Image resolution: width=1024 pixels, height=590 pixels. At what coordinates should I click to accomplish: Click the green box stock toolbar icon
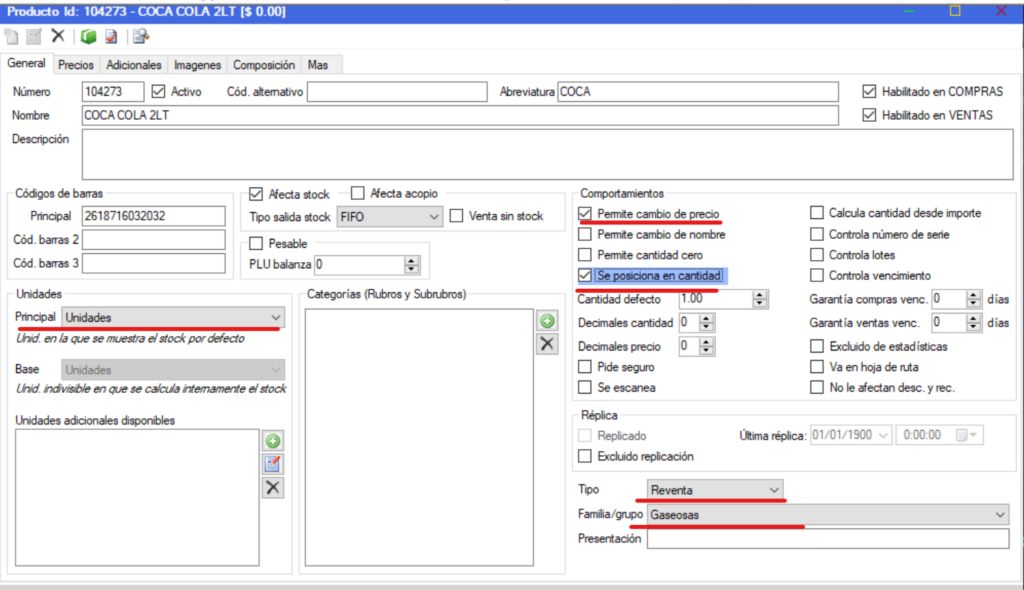pos(88,37)
